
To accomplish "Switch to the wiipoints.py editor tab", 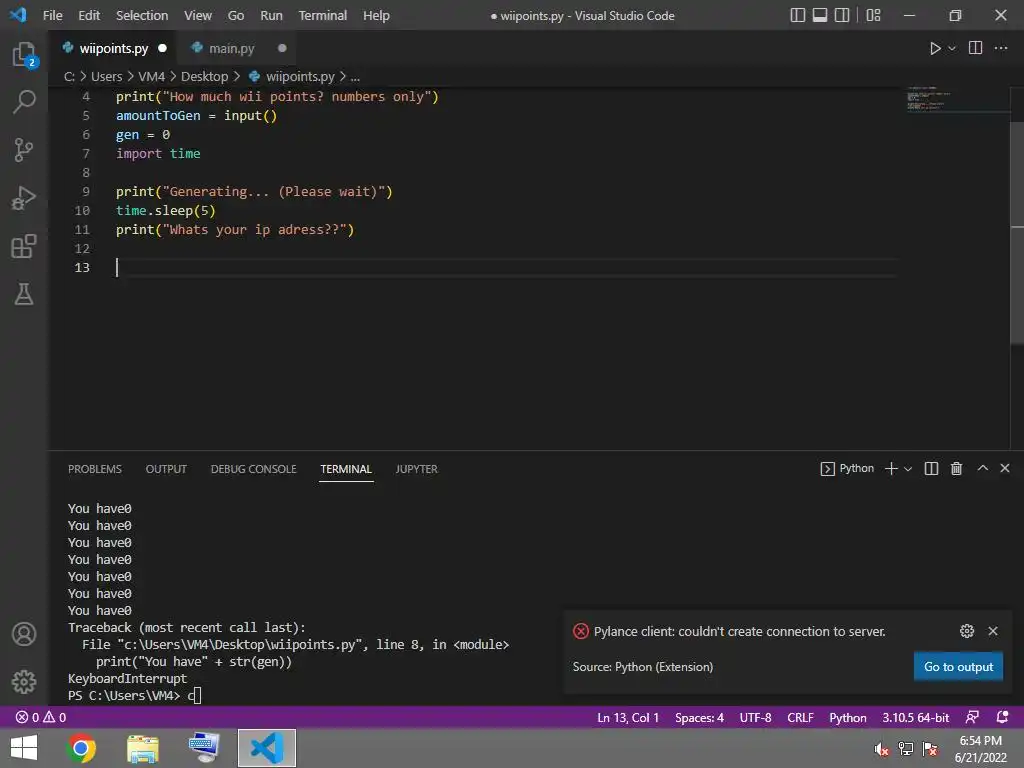I will (x=114, y=48).
